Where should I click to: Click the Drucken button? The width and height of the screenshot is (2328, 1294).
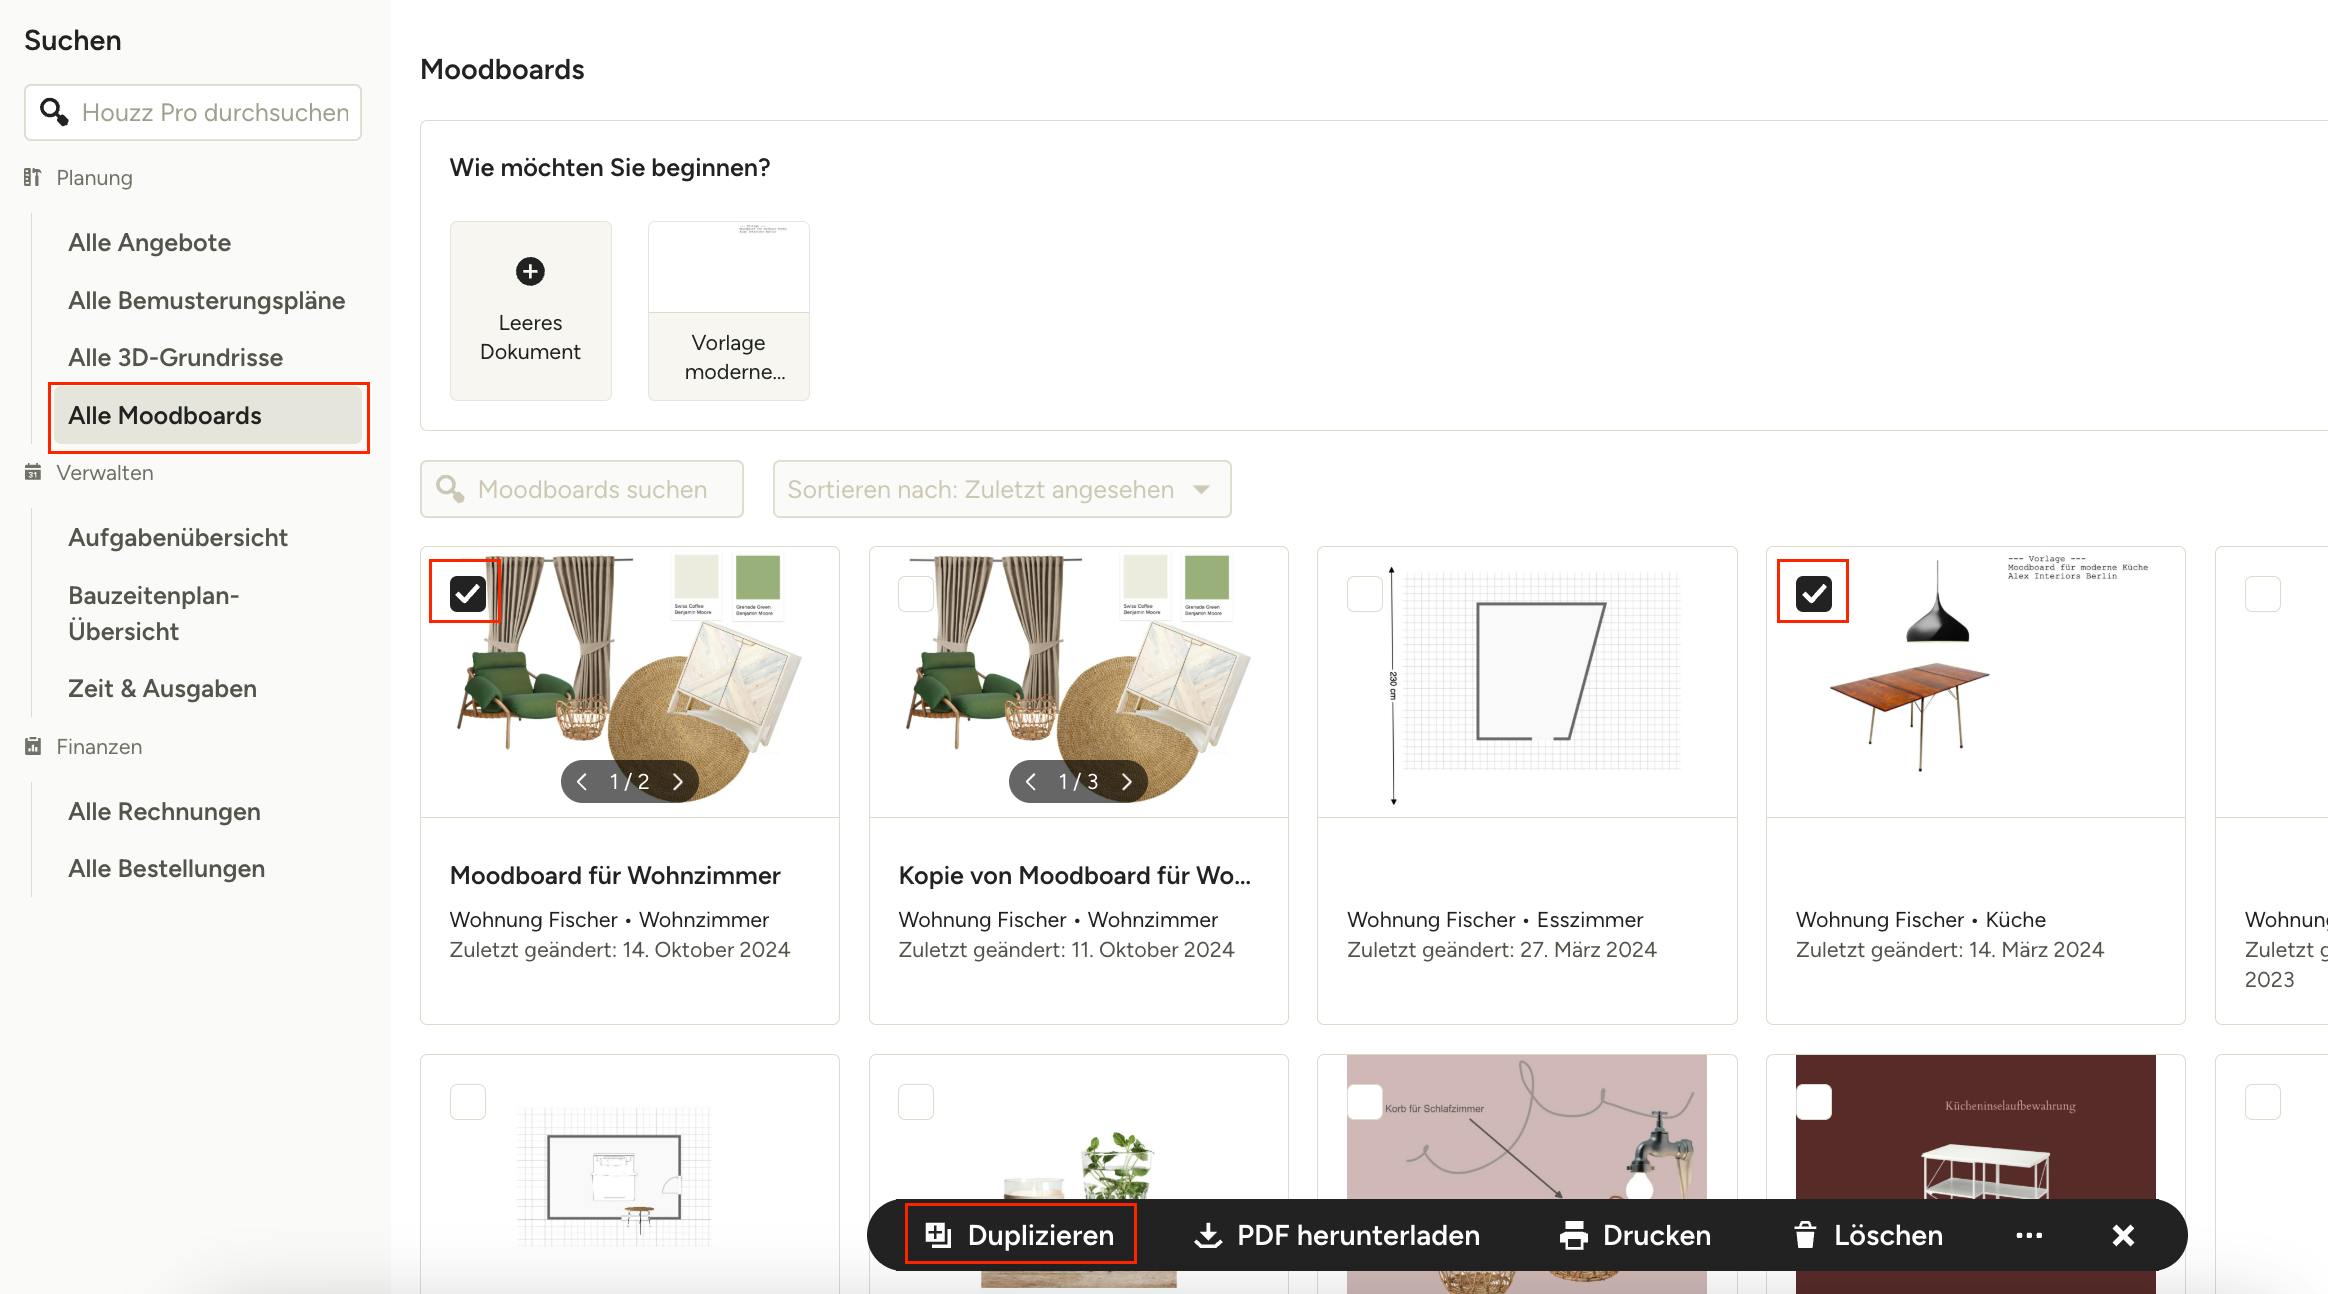coord(1635,1235)
